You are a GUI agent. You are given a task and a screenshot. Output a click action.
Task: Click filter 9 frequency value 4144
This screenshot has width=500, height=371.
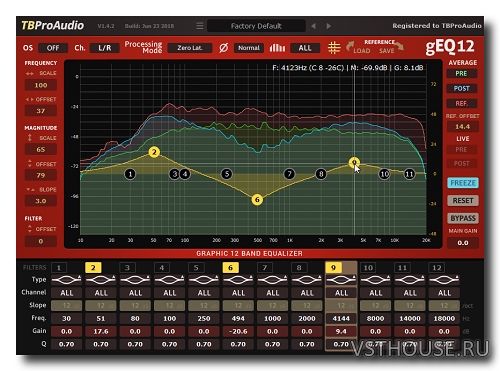(x=341, y=318)
